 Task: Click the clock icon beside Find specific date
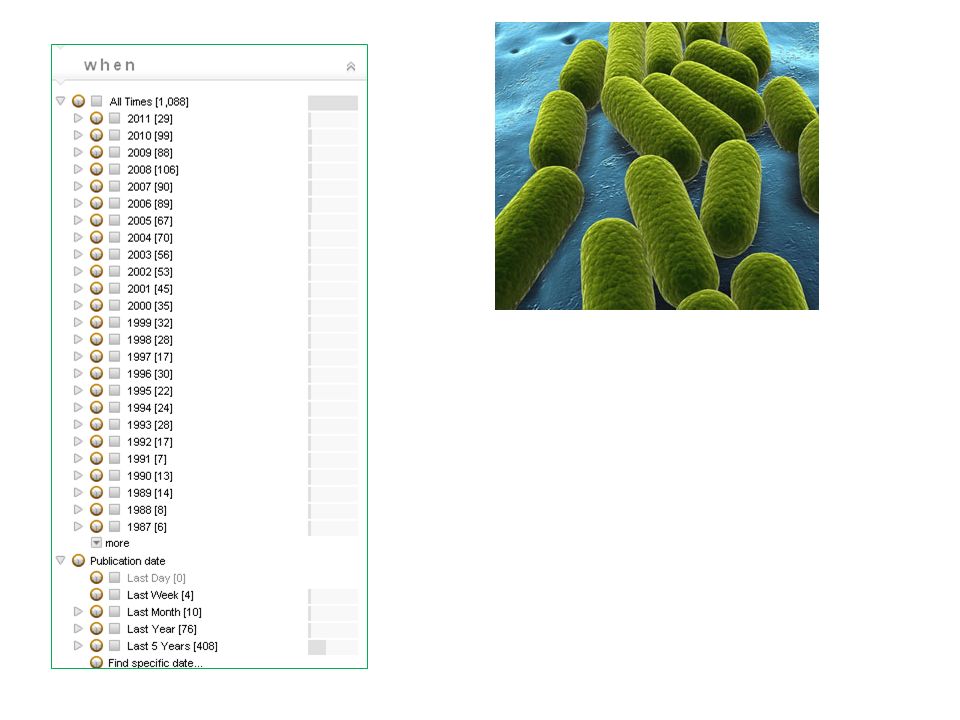click(x=96, y=662)
